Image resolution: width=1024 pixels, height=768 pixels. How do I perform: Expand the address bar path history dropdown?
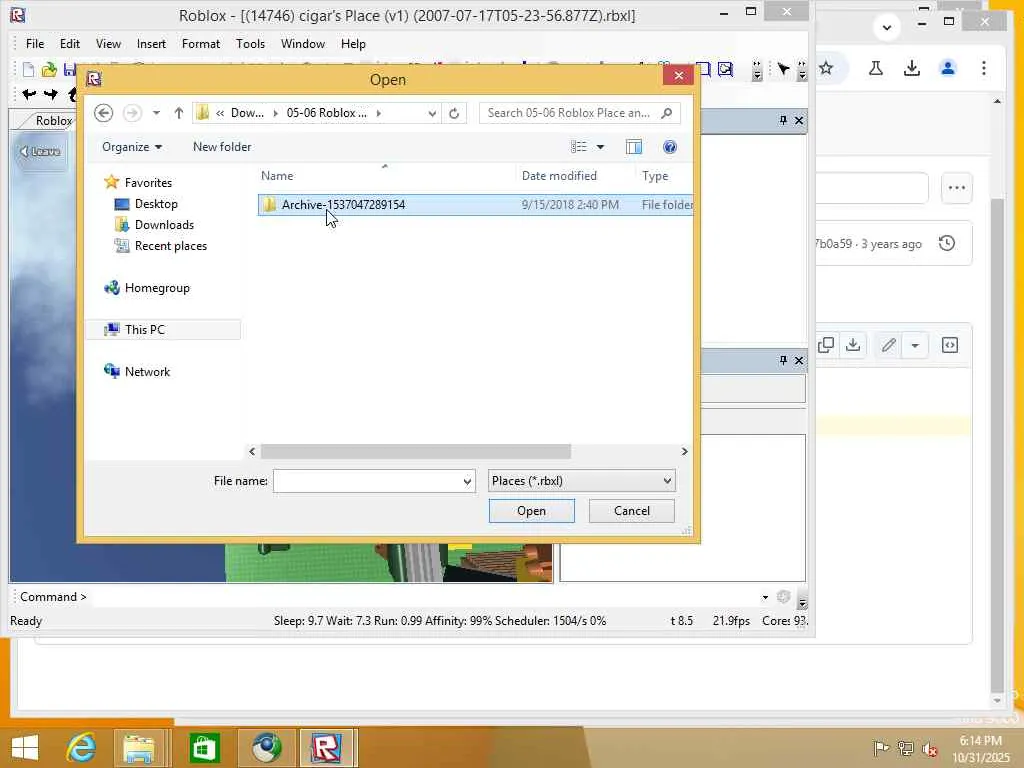[432, 113]
